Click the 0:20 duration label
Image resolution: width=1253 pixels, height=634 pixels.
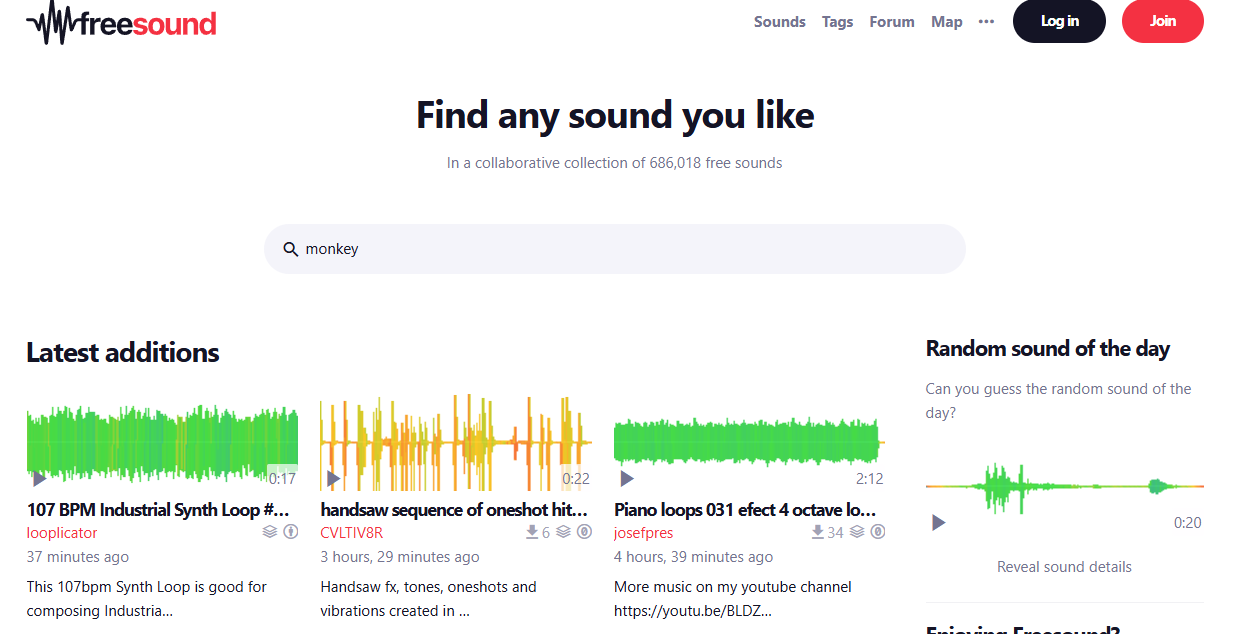coord(1188,523)
